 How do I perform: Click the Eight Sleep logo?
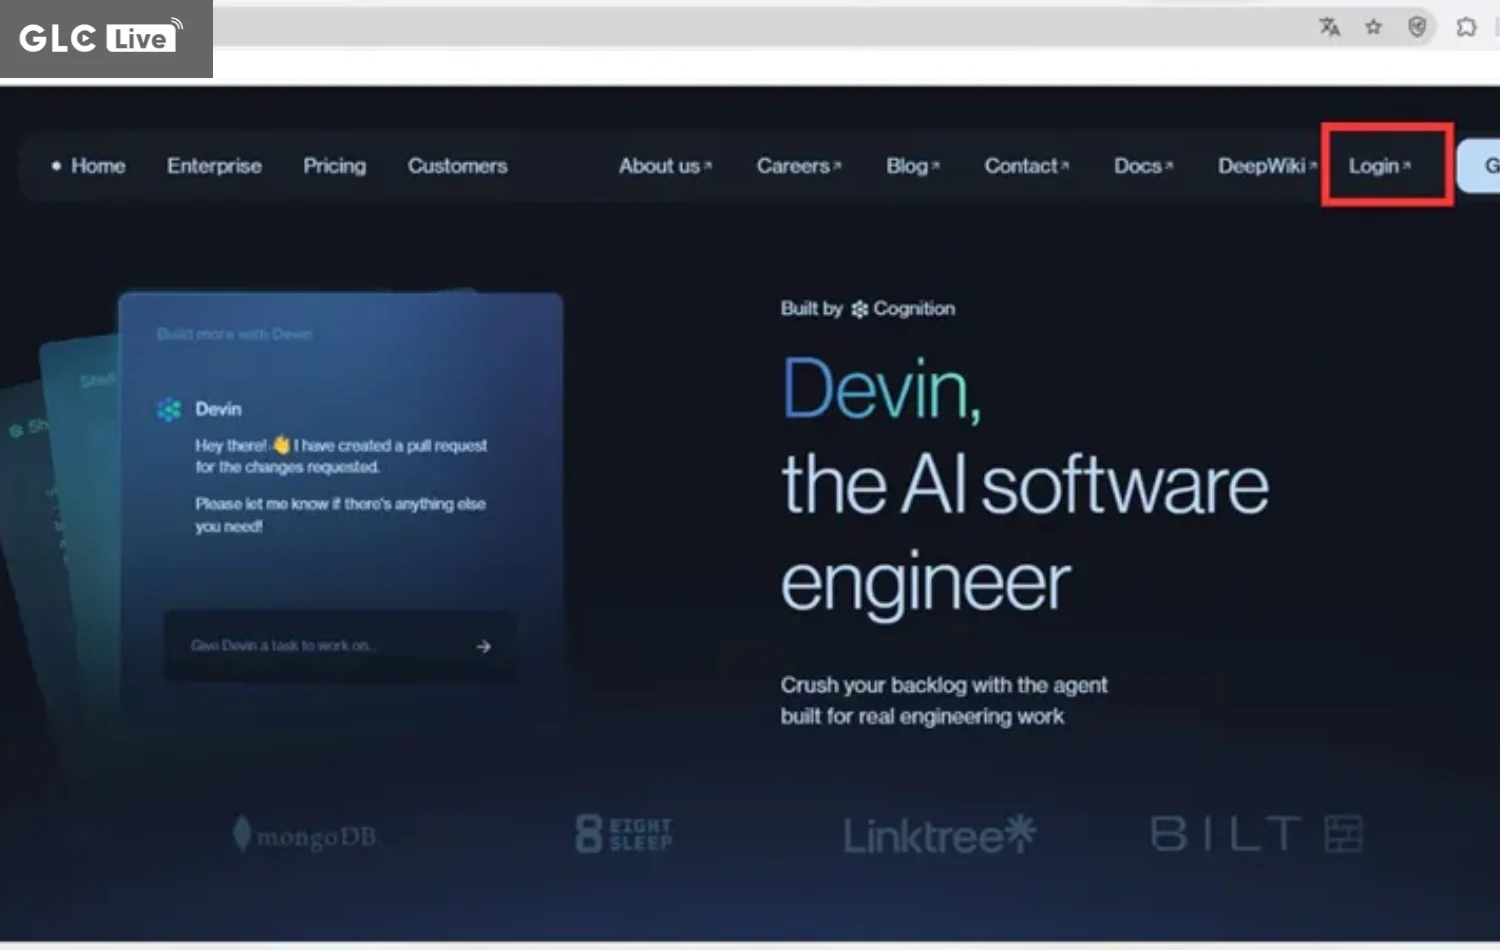click(x=624, y=833)
